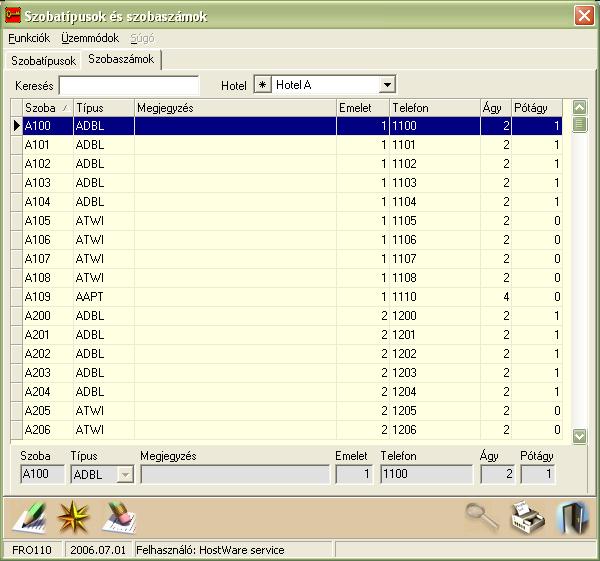Viewport: 600px width, 561px height.
Task: Click the Pótágy column header
Action: point(537,108)
